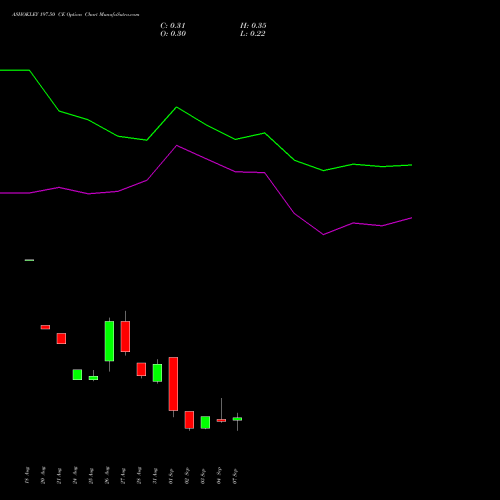
Task: Select the green 03 Sep candlestick
Action: pos(205,422)
